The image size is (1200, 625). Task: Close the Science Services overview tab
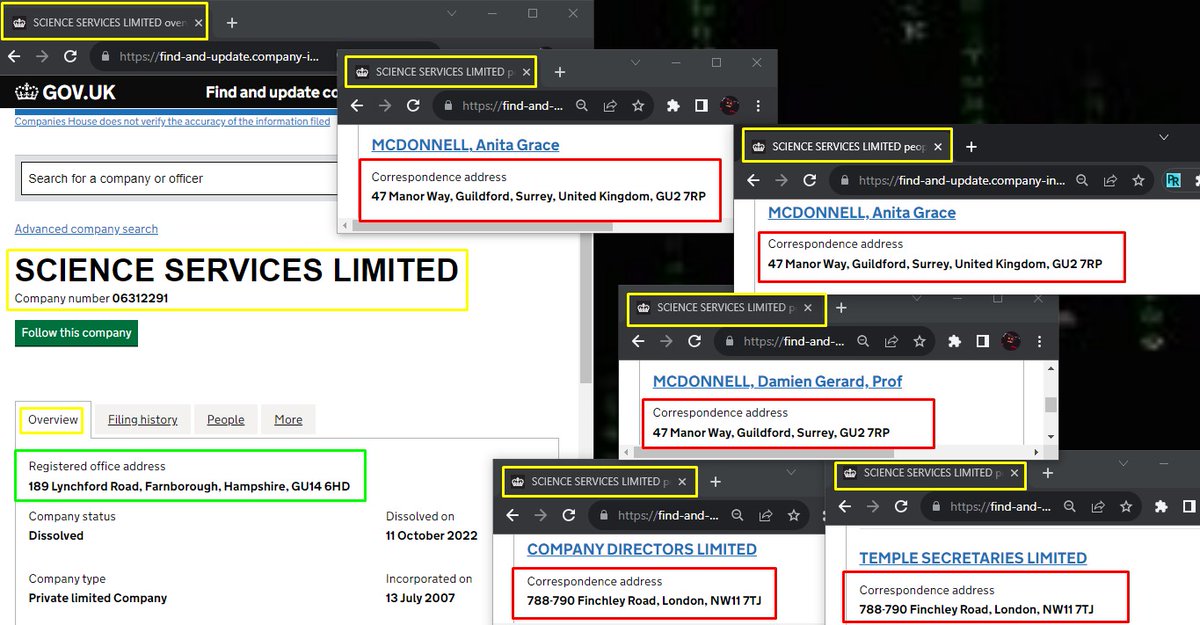click(197, 22)
